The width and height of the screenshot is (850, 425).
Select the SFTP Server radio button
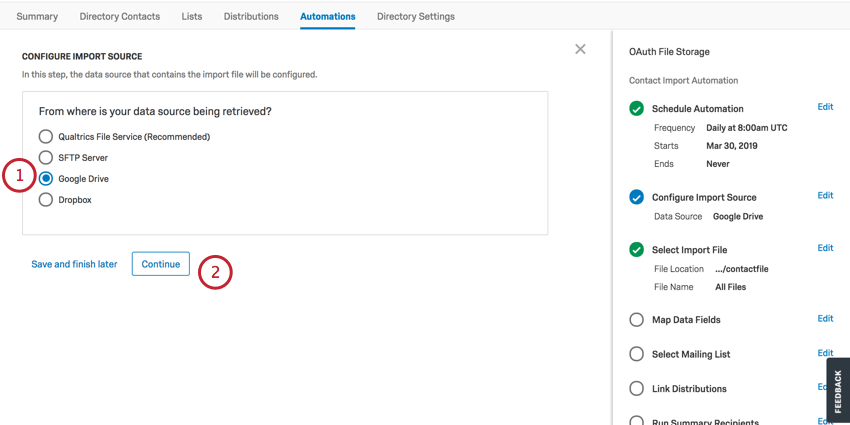click(x=46, y=158)
